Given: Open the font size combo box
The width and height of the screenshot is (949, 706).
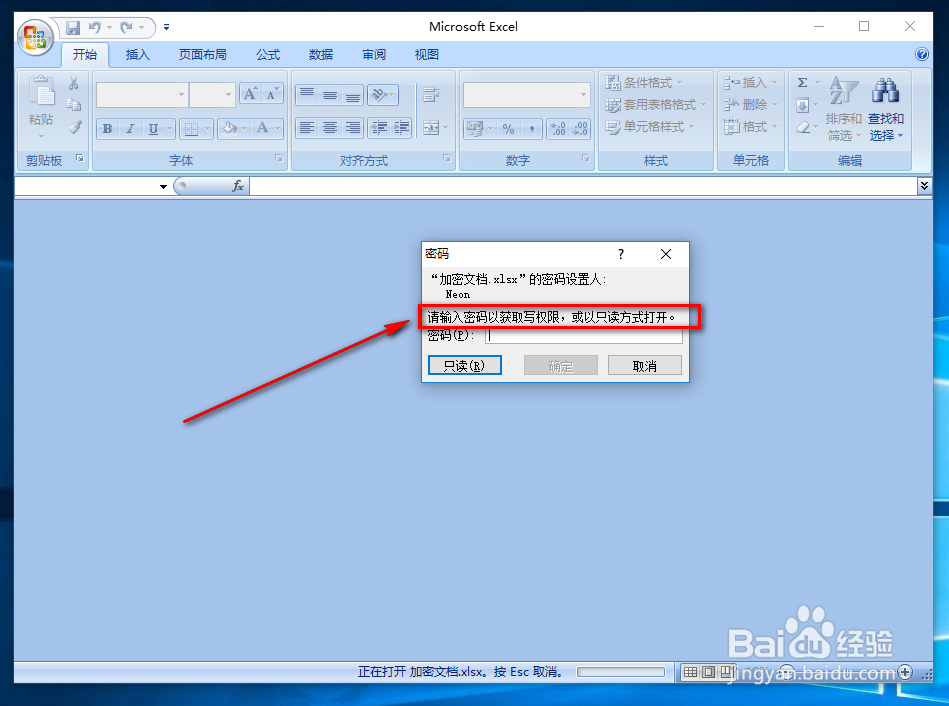Looking at the screenshot, I should tap(212, 94).
